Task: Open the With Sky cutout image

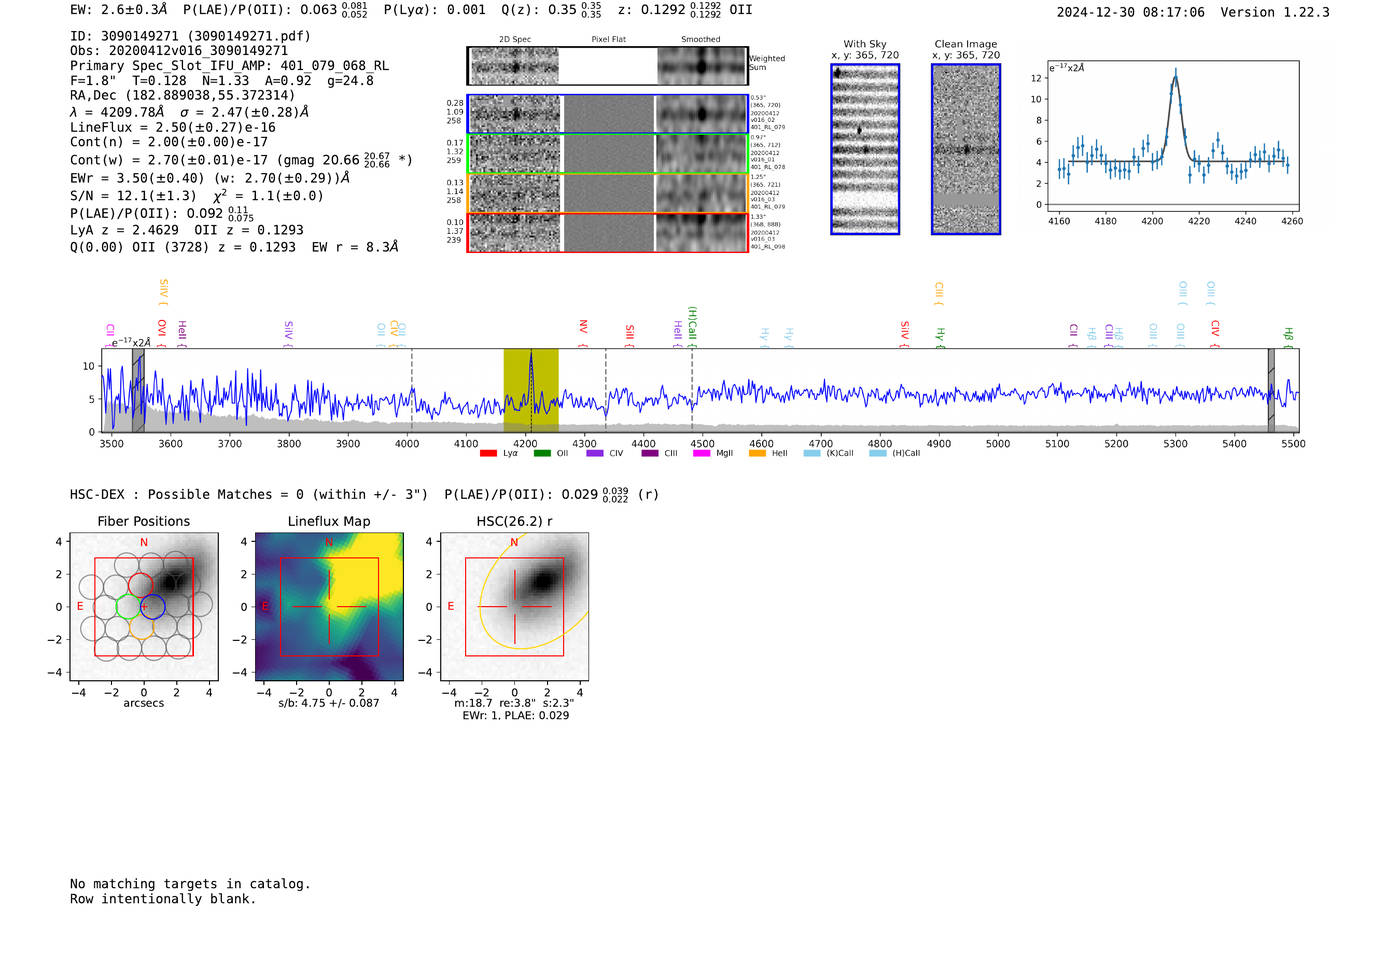Action: 865,149
